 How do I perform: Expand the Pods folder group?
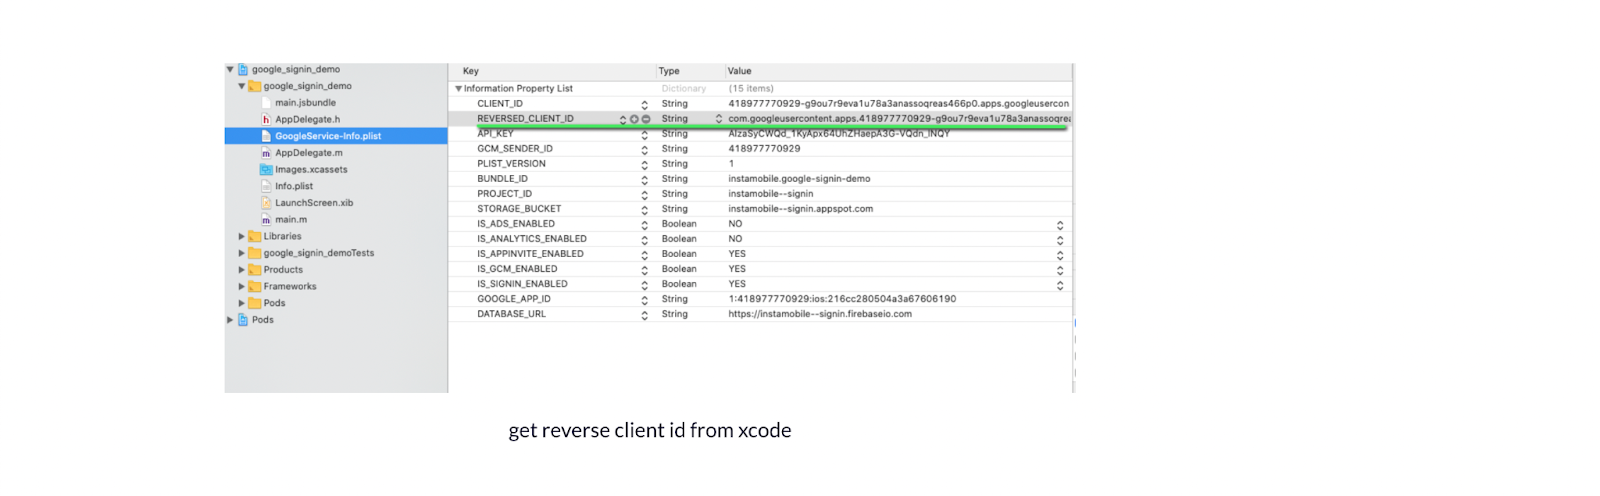click(241, 303)
